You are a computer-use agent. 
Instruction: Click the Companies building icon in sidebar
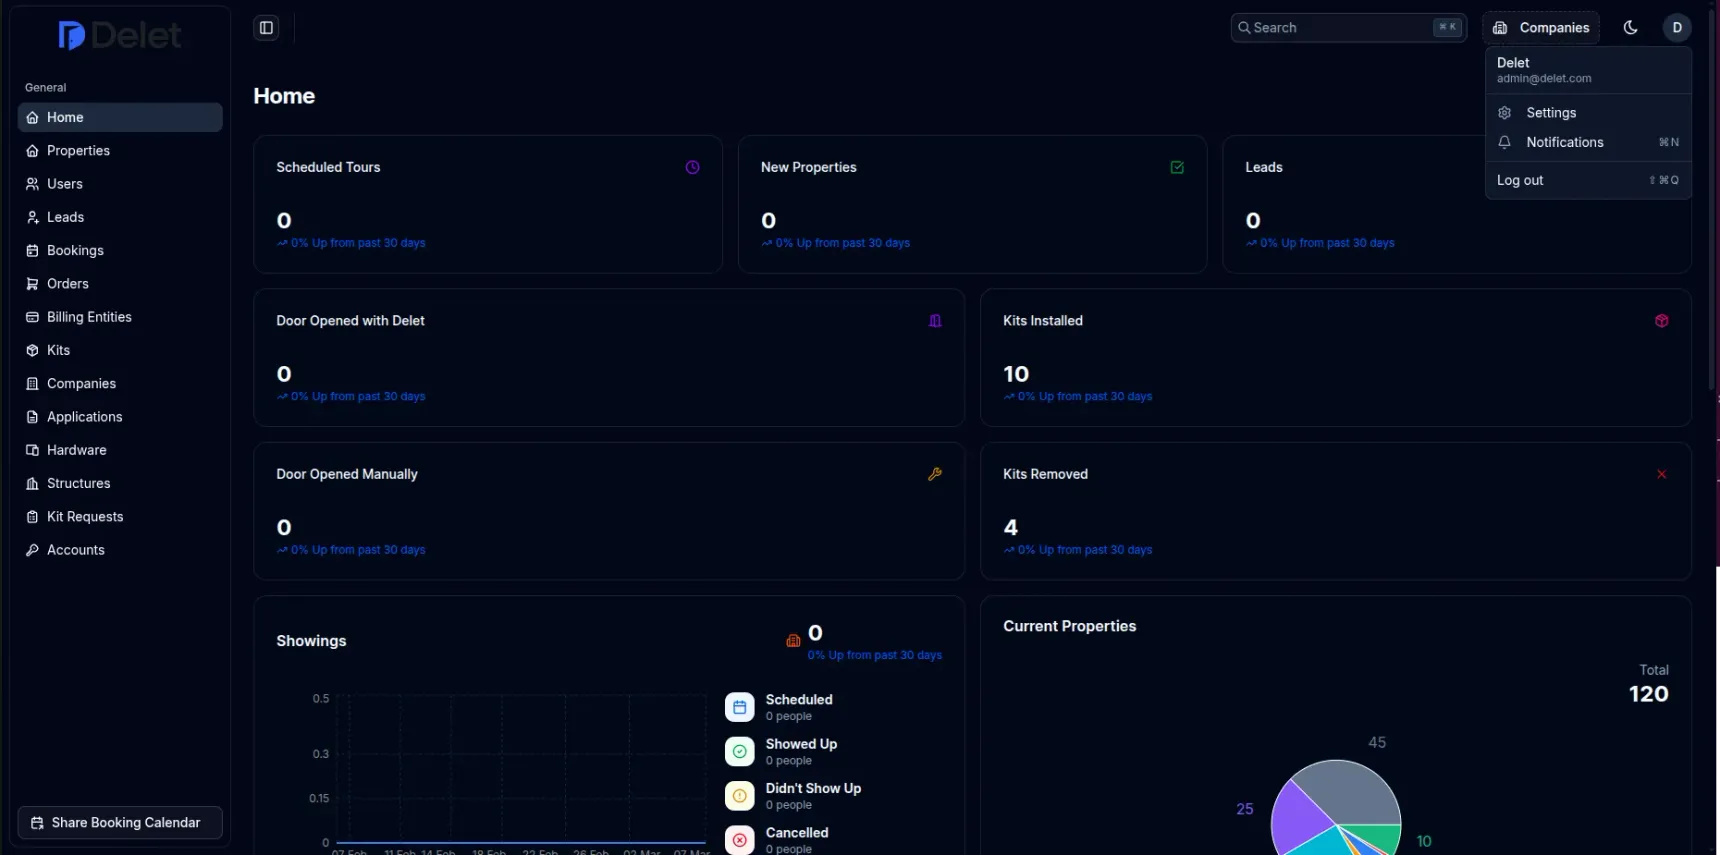[33, 384]
